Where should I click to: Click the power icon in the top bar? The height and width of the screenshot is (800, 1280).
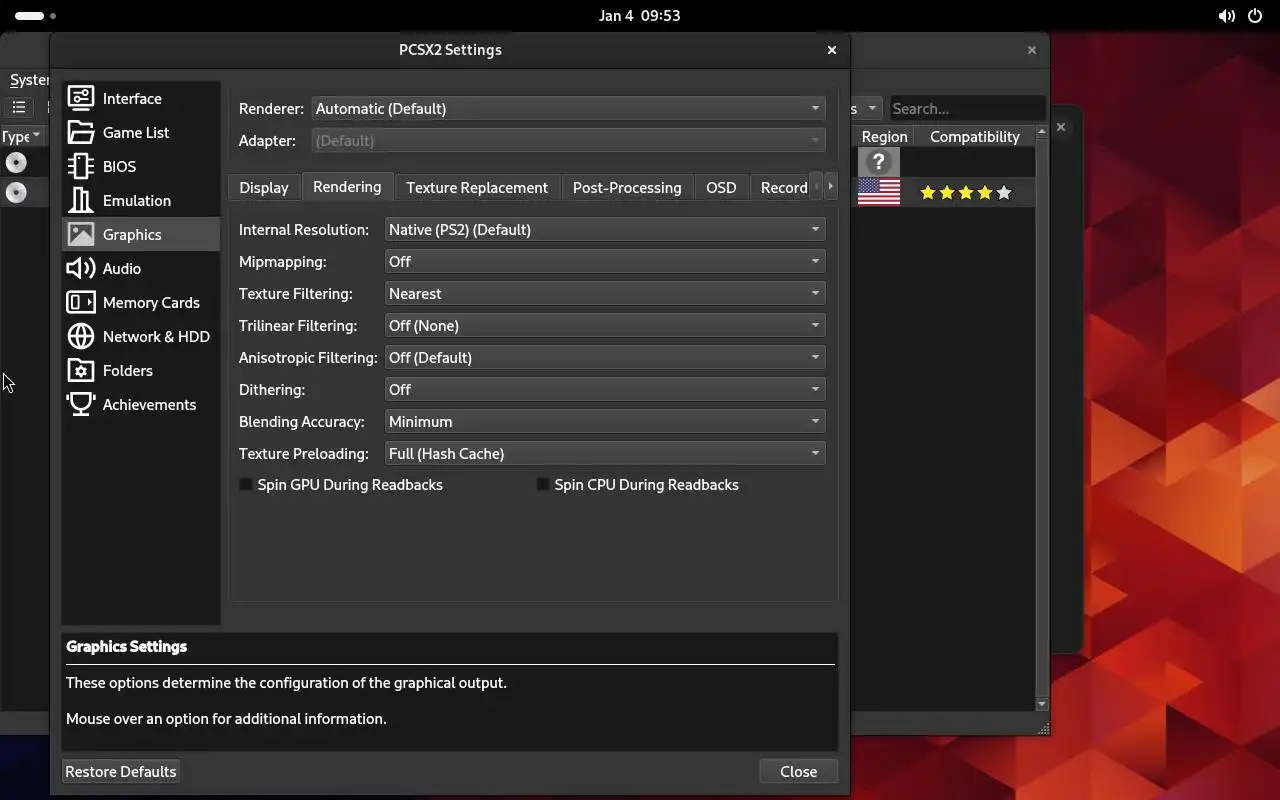click(x=1255, y=16)
